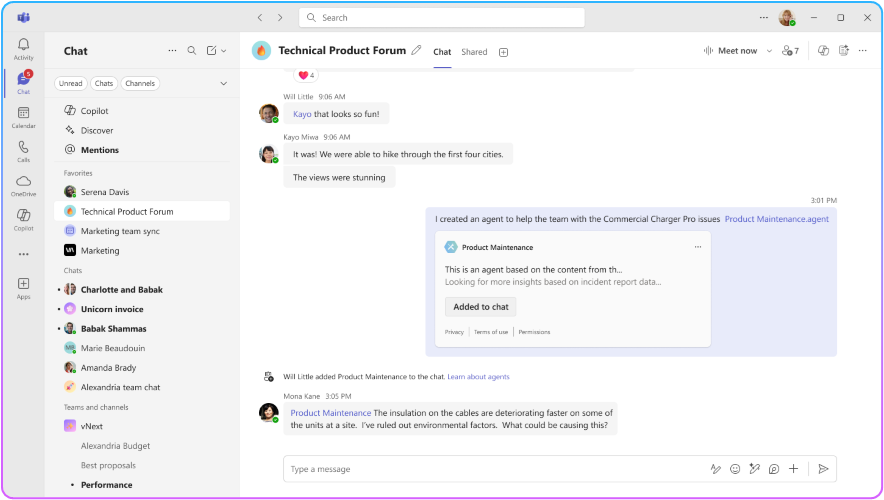Click heart reaction with count 4

point(306,75)
